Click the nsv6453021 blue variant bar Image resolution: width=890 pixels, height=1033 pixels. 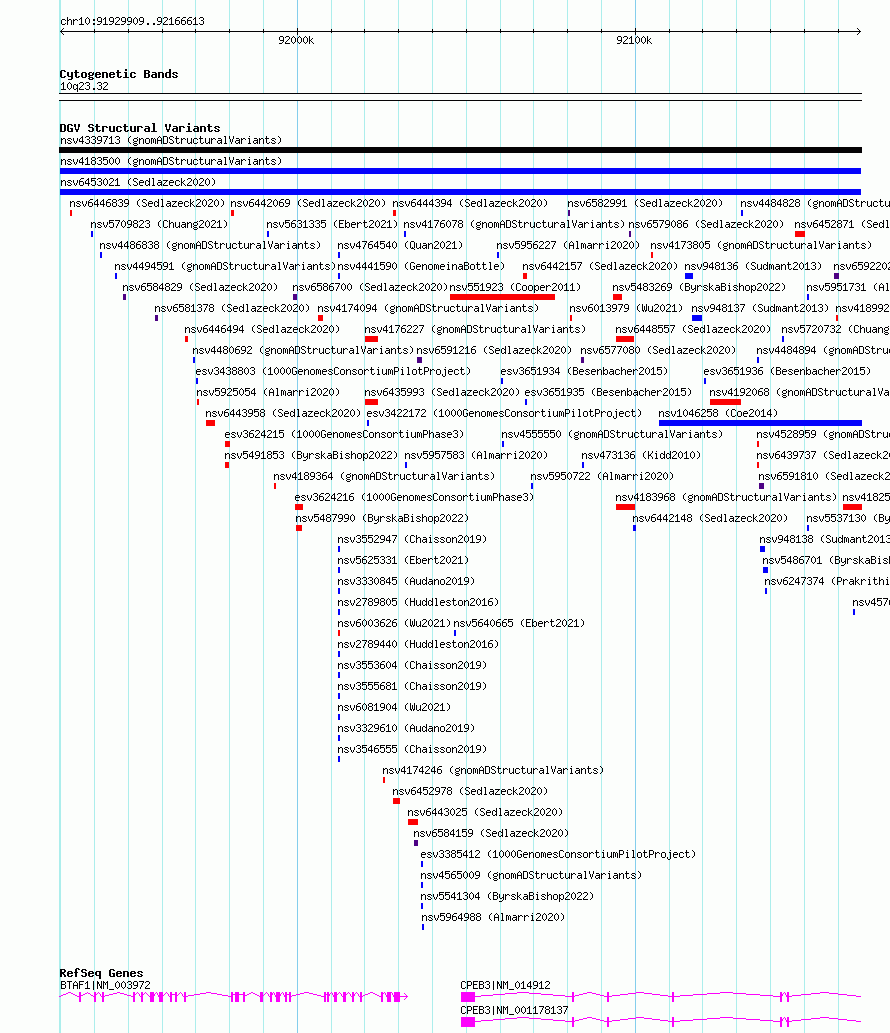tap(460, 192)
